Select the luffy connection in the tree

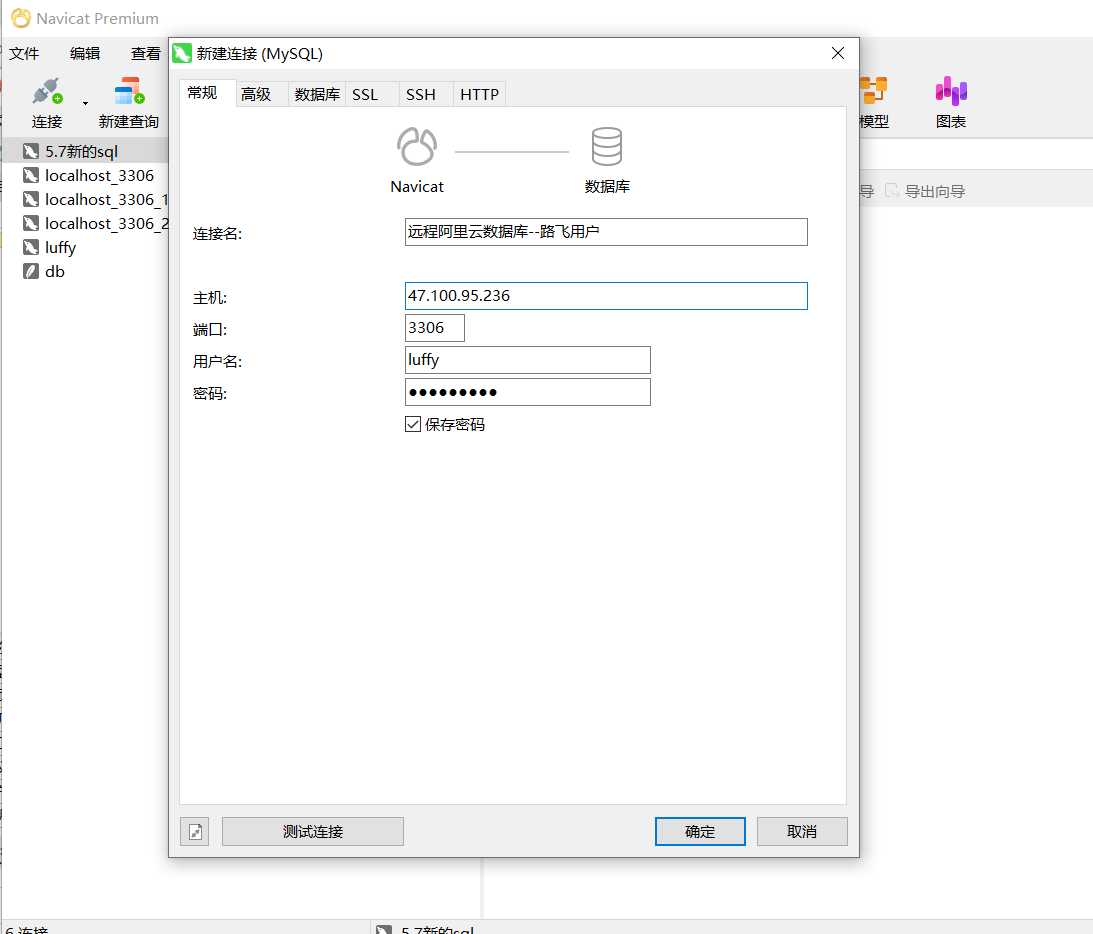[60, 247]
